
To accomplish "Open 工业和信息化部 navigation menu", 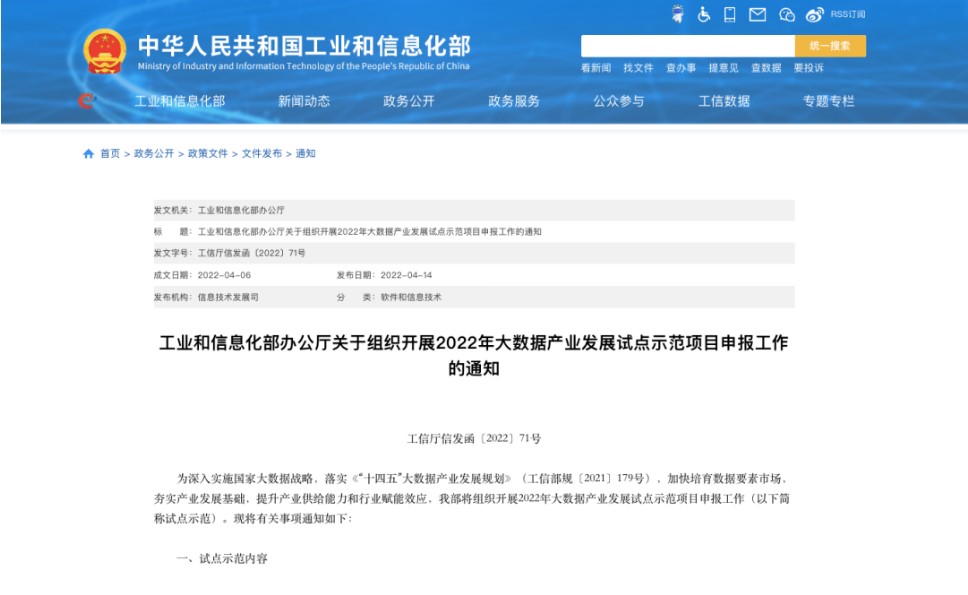I will click(180, 101).
